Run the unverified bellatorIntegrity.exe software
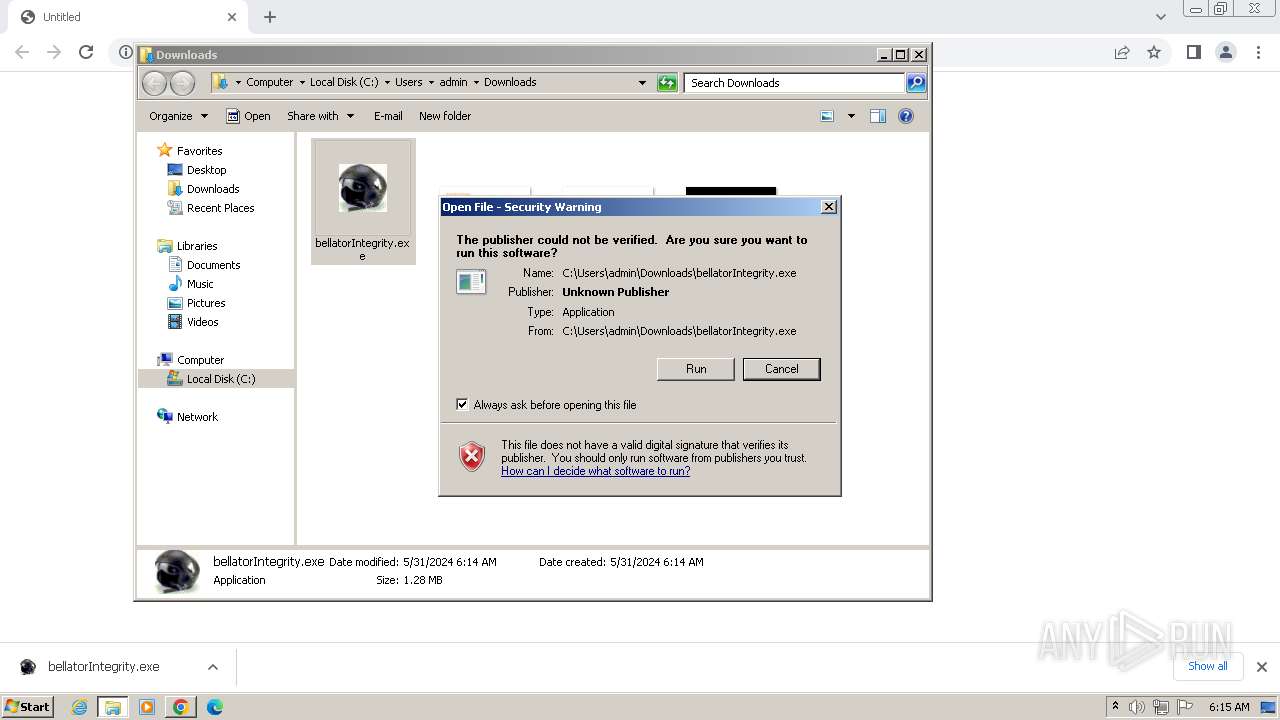The image size is (1280, 720). click(x=696, y=369)
